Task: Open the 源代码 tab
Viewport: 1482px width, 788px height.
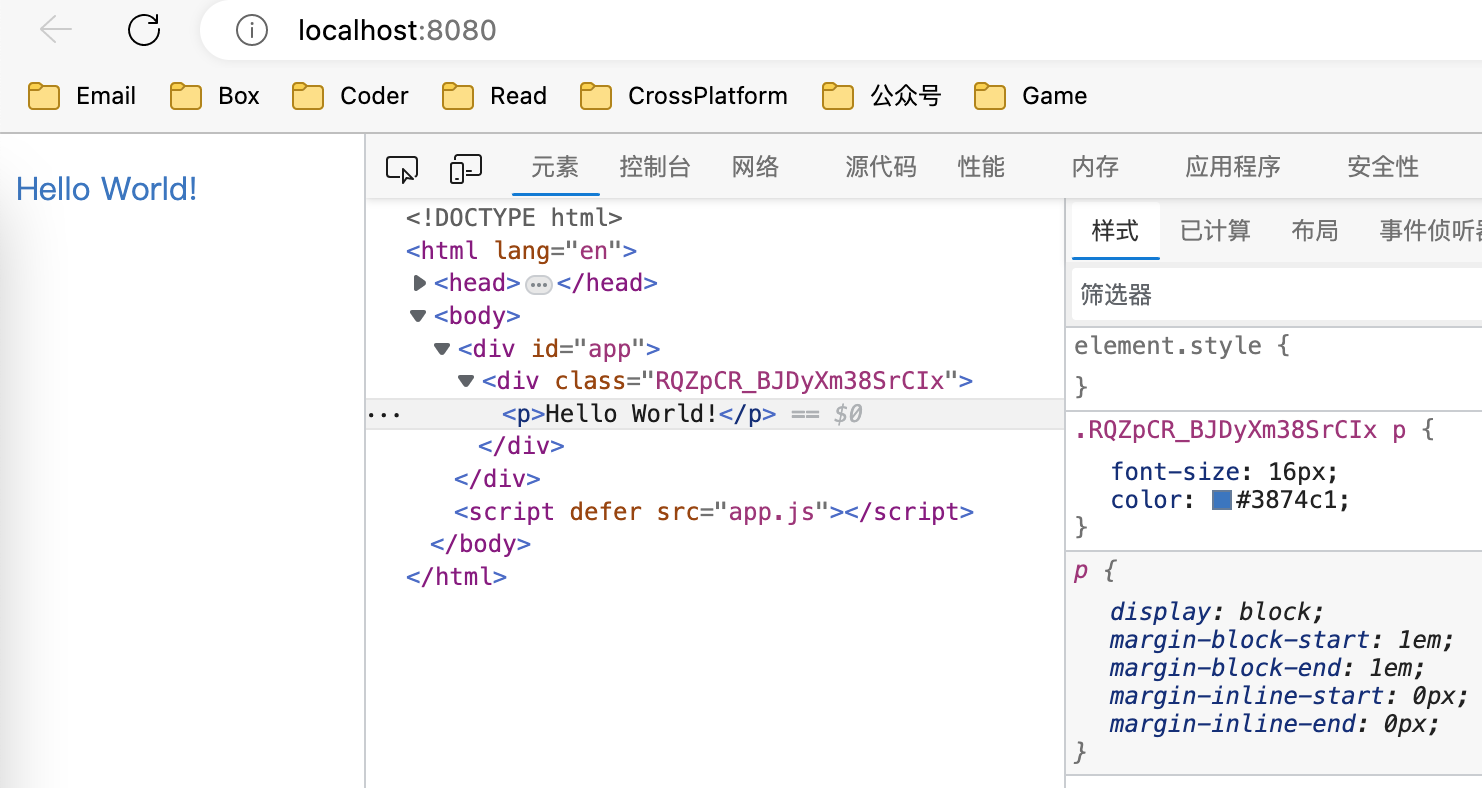Action: coord(880,167)
